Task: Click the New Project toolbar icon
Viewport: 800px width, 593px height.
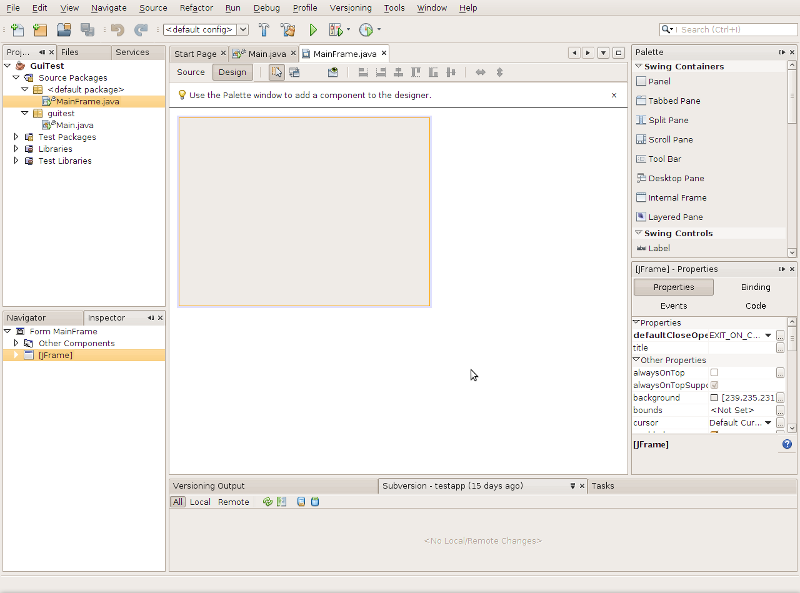Action: point(40,30)
